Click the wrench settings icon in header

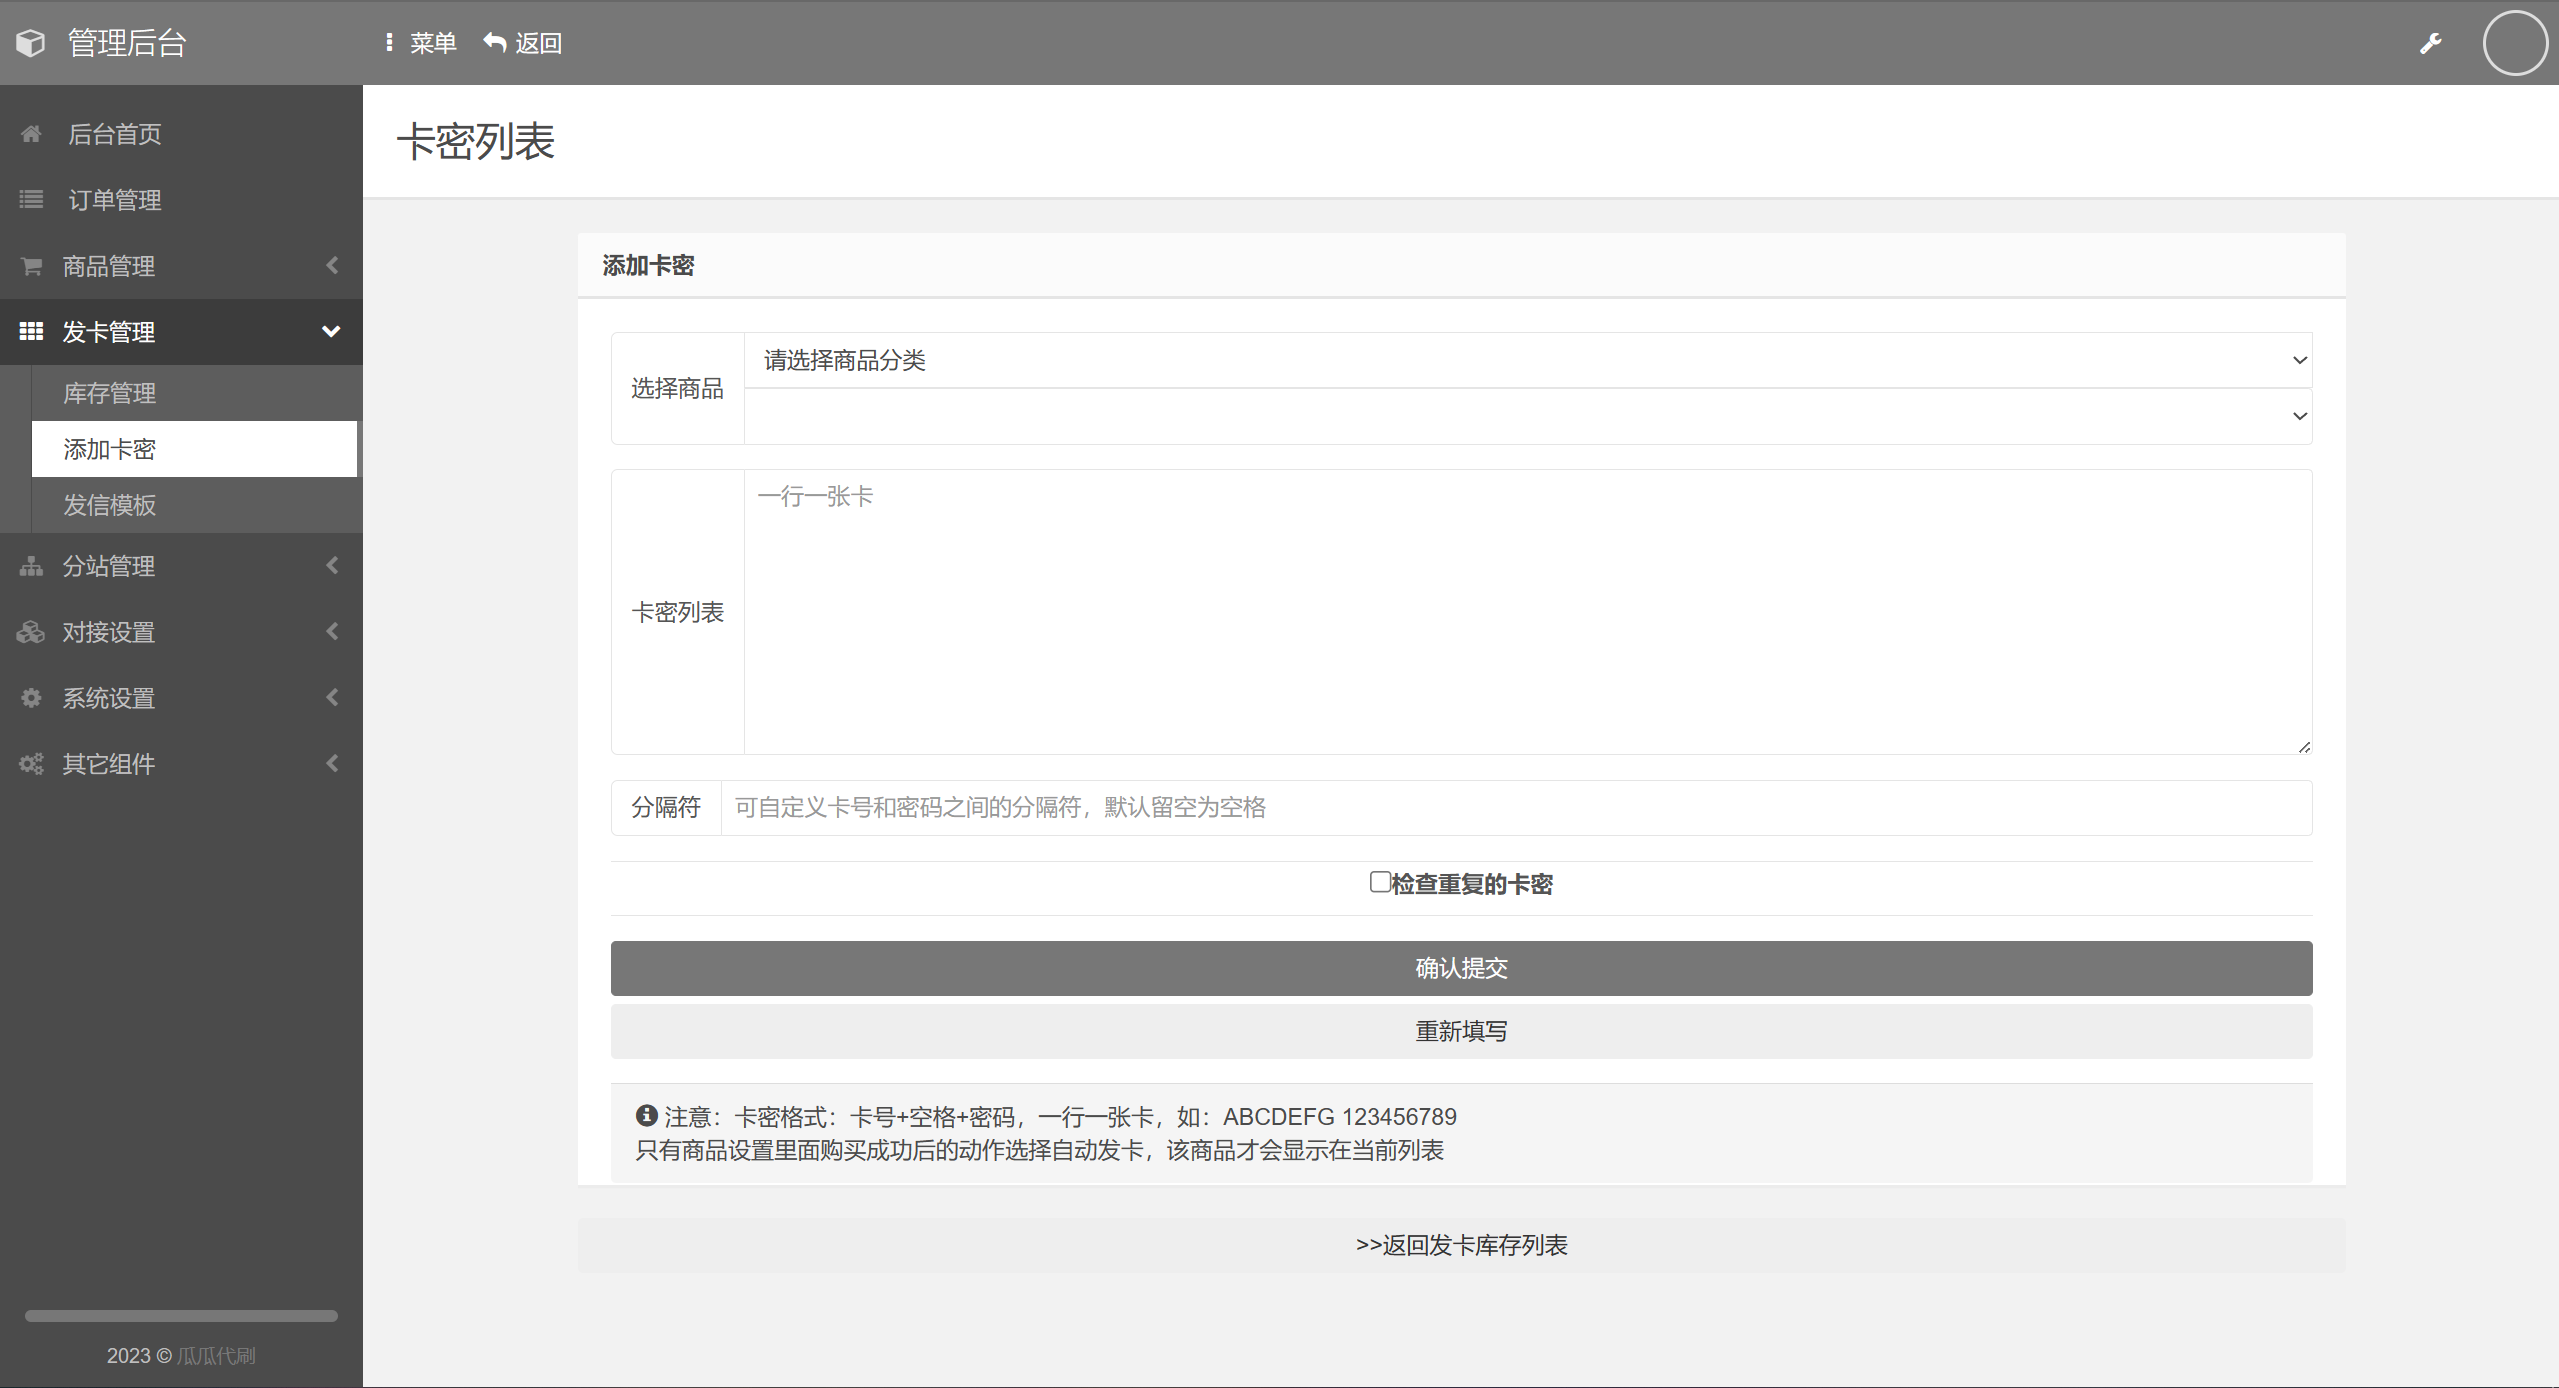[2430, 43]
